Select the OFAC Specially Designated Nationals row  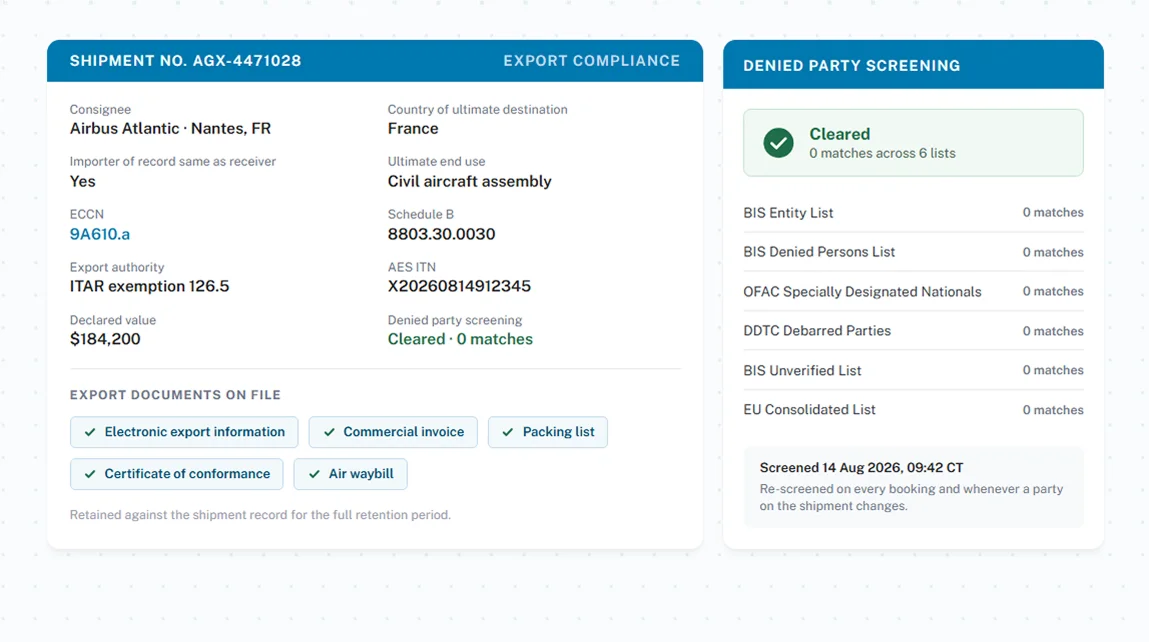913,292
